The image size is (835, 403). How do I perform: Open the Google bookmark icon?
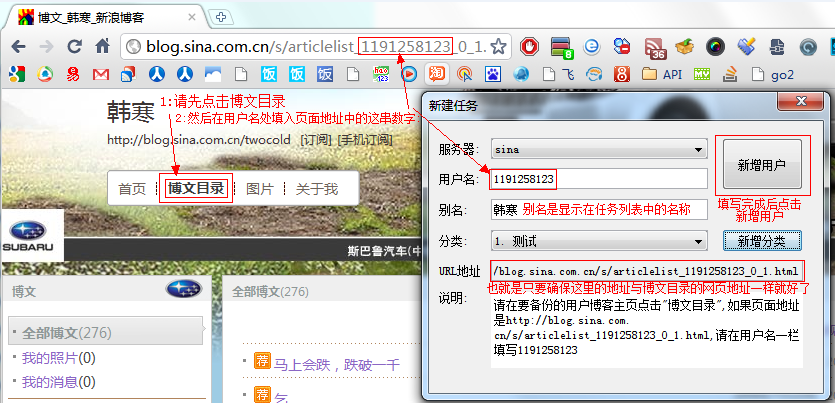tap(17, 75)
